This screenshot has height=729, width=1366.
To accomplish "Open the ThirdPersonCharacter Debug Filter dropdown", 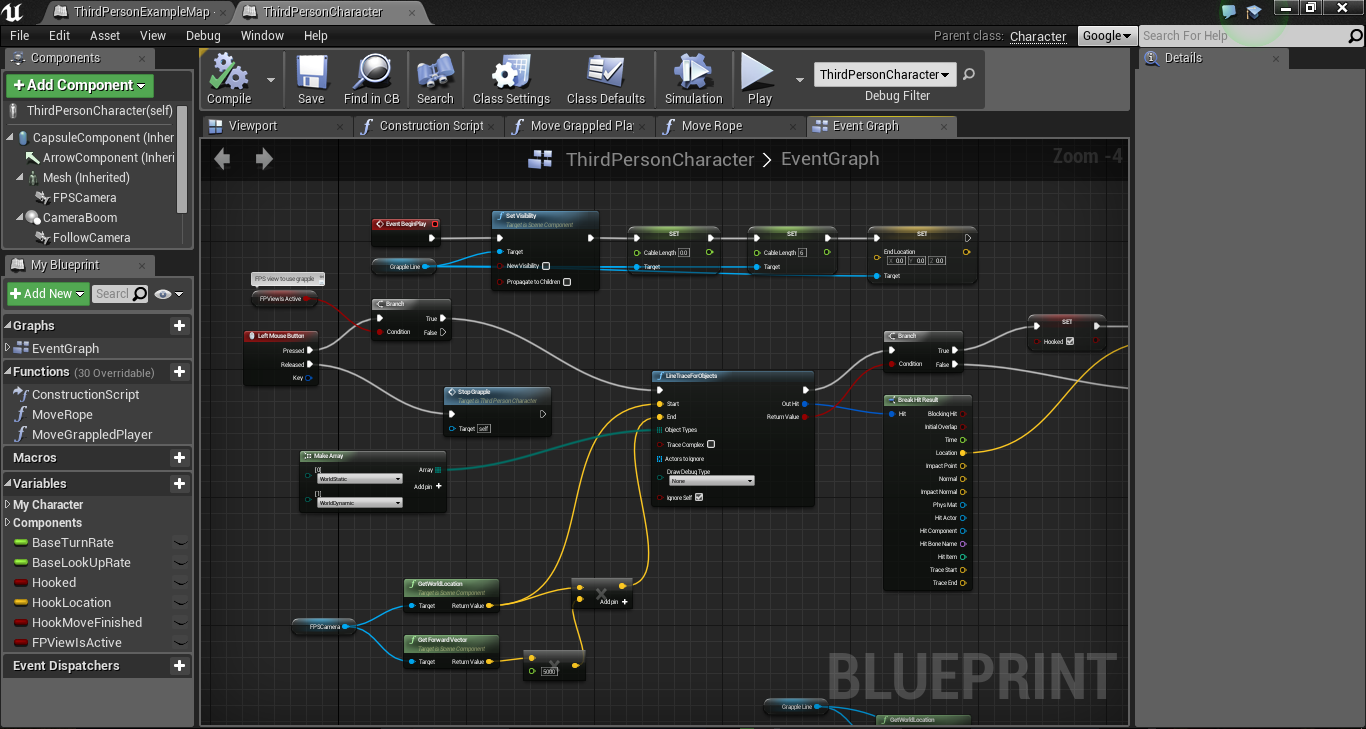I will click(x=884, y=75).
